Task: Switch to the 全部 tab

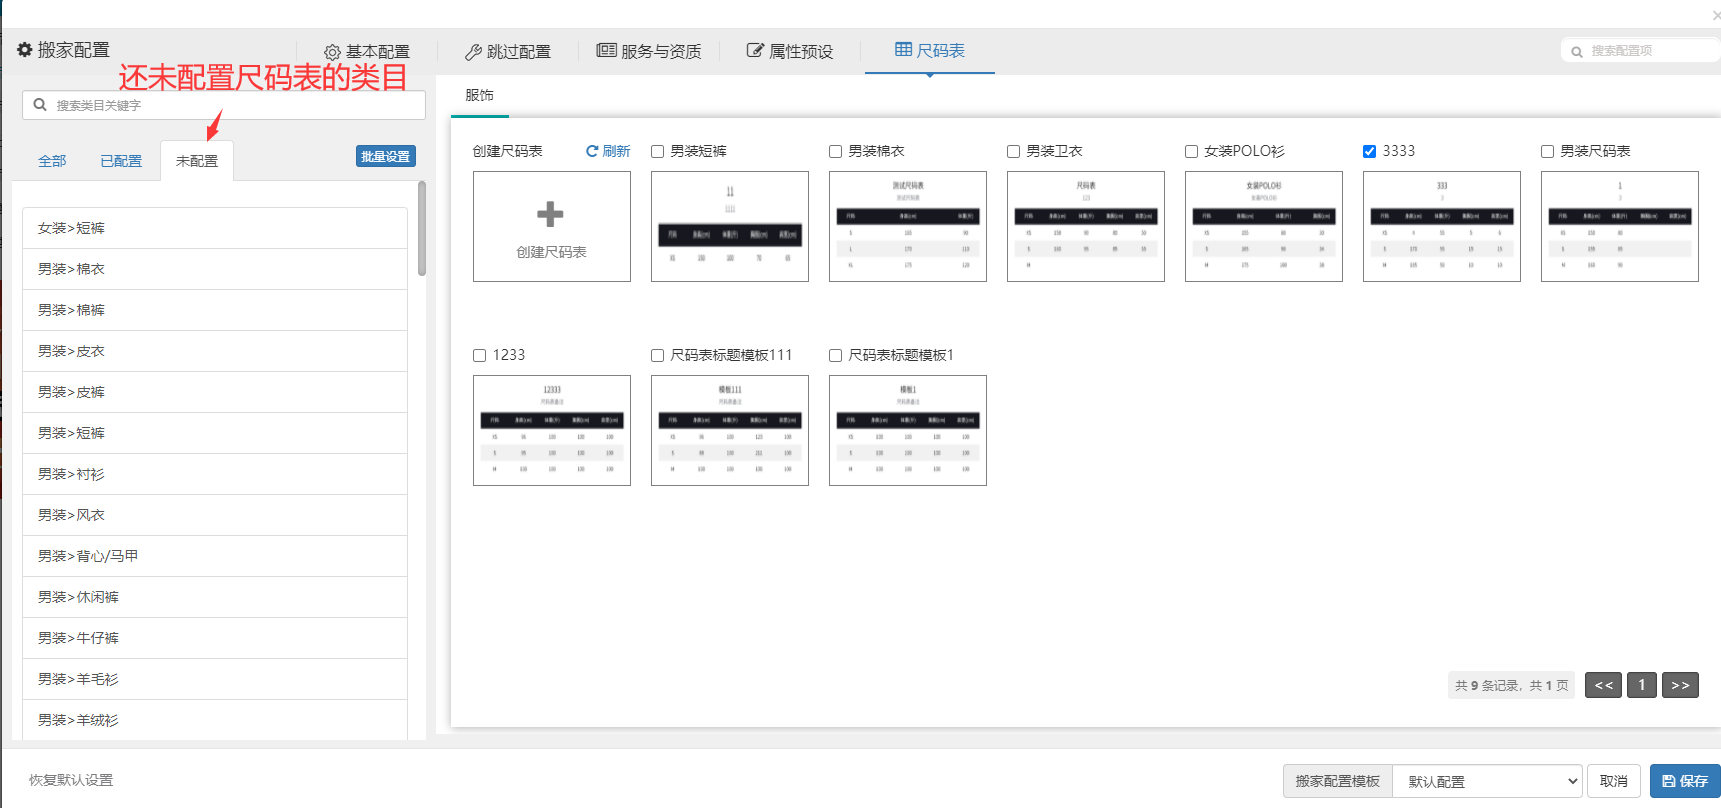Action: (x=52, y=161)
